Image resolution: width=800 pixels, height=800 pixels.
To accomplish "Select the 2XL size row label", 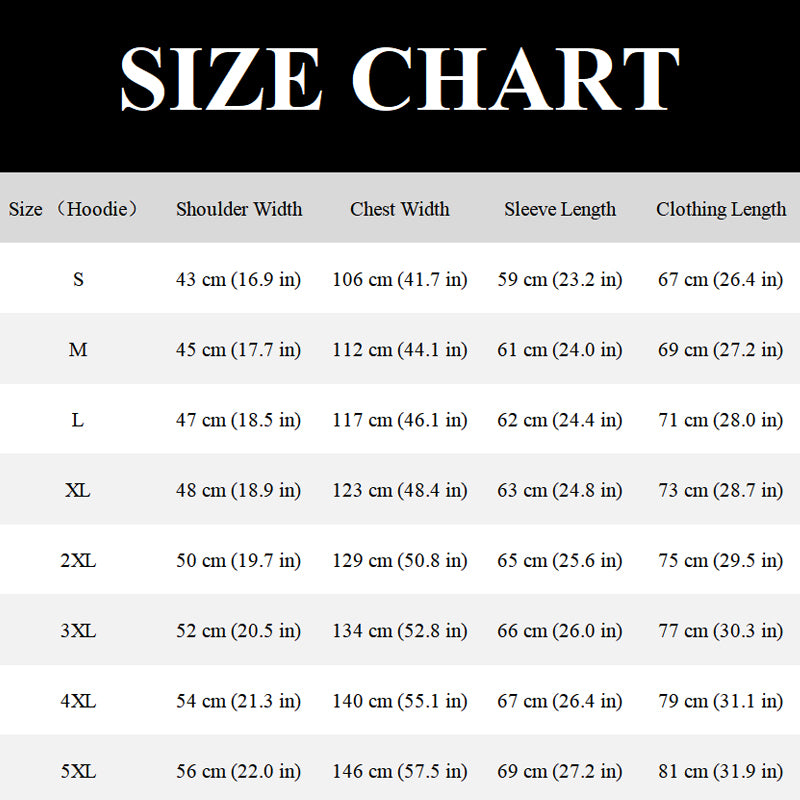I will coord(78,561).
